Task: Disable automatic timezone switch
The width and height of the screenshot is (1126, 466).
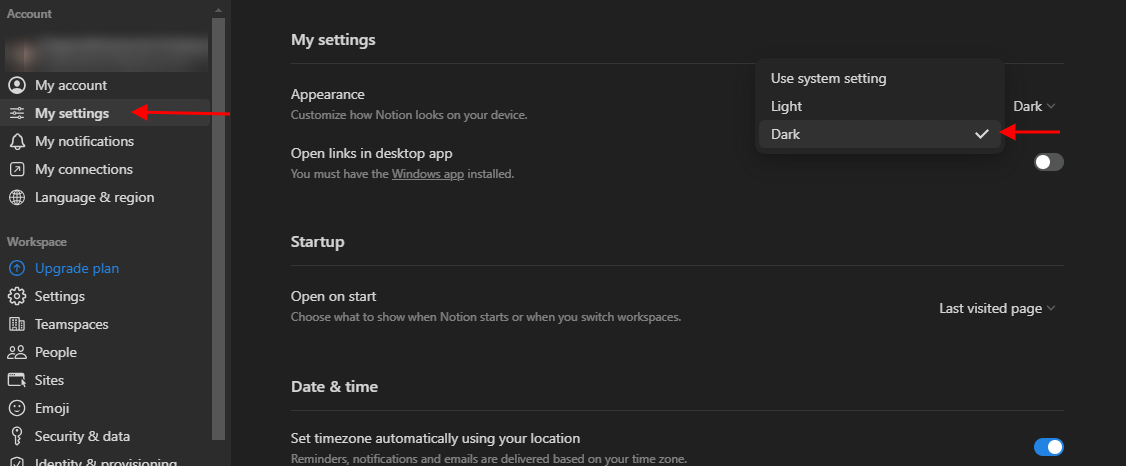Action: 1048,447
